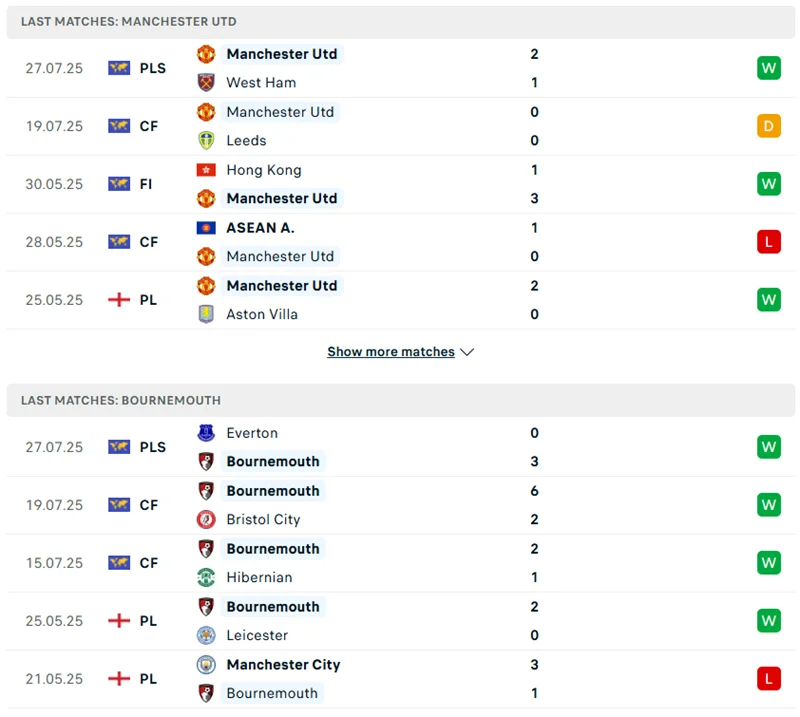
Task: Click the Manchester City crest icon
Action: click(x=206, y=665)
